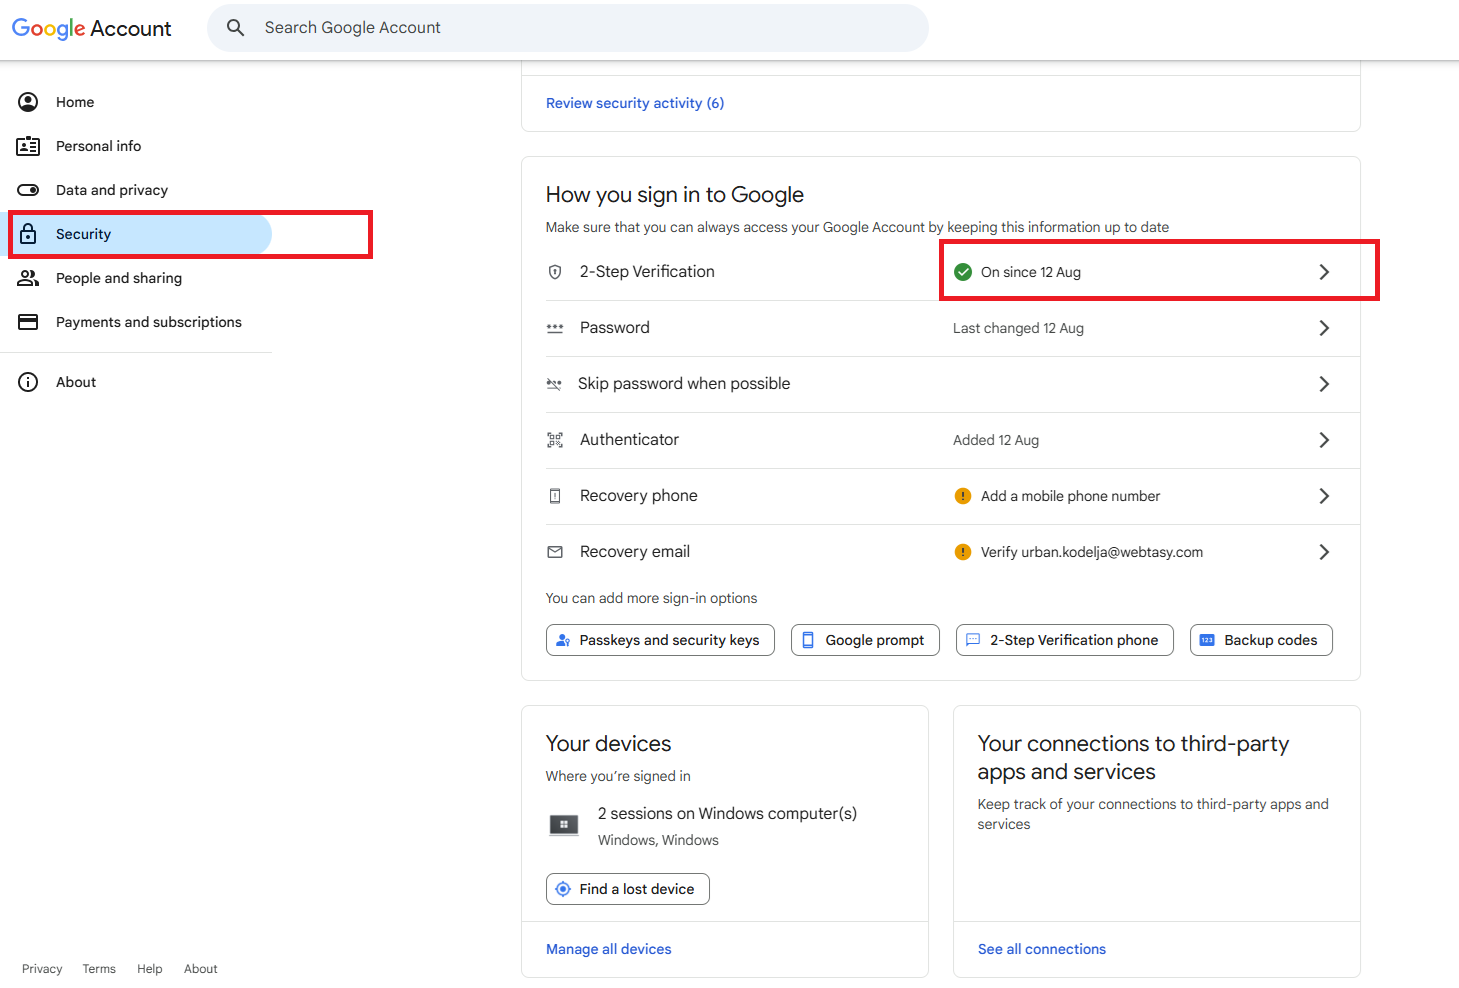Click the People and sharing icon
Screen dimensions: 1459x988
[x=28, y=278]
